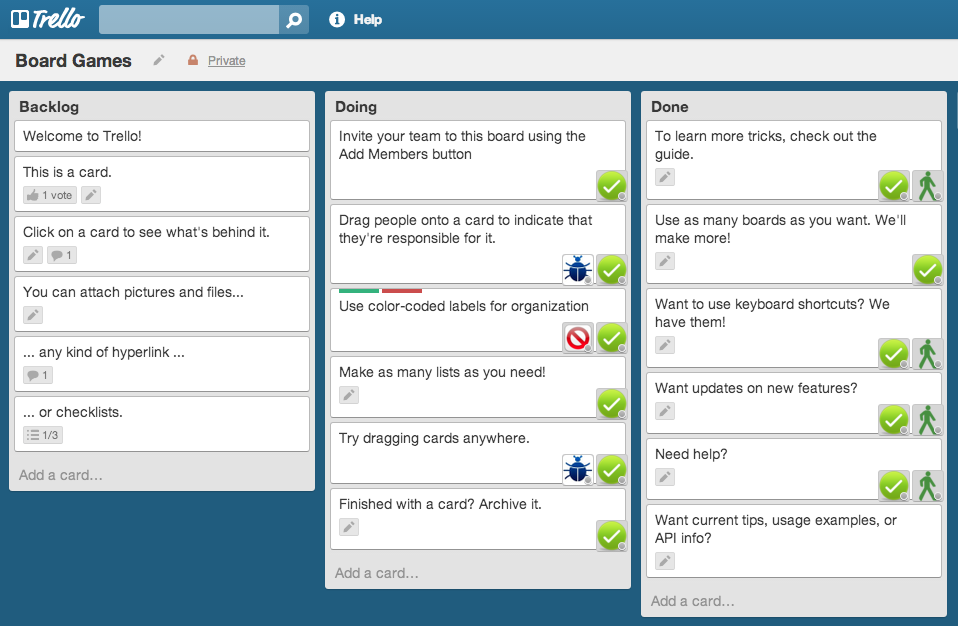Click the bug sticker on "Drag people onto a card"
This screenshot has width=958, height=626.
[578, 269]
